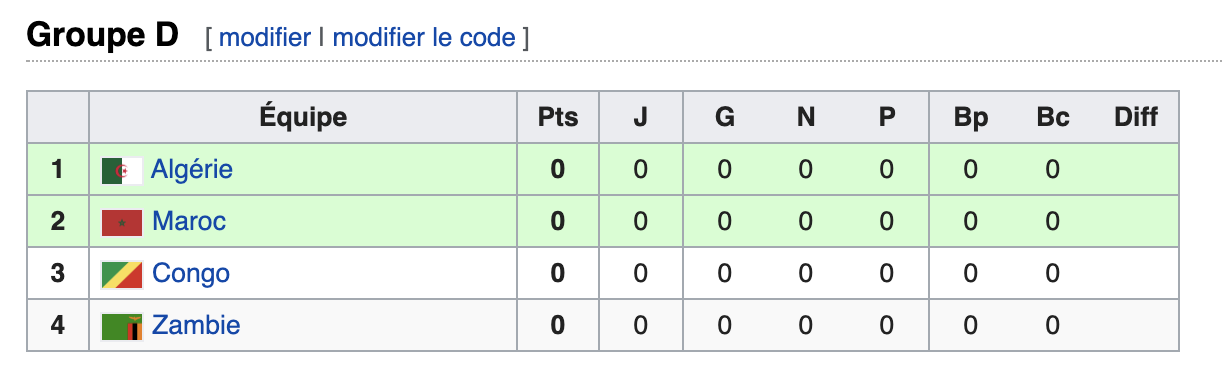Open the Algérie team link
Screen dimensions: 1222x378
pyautogui.click(x=192, y=169)
